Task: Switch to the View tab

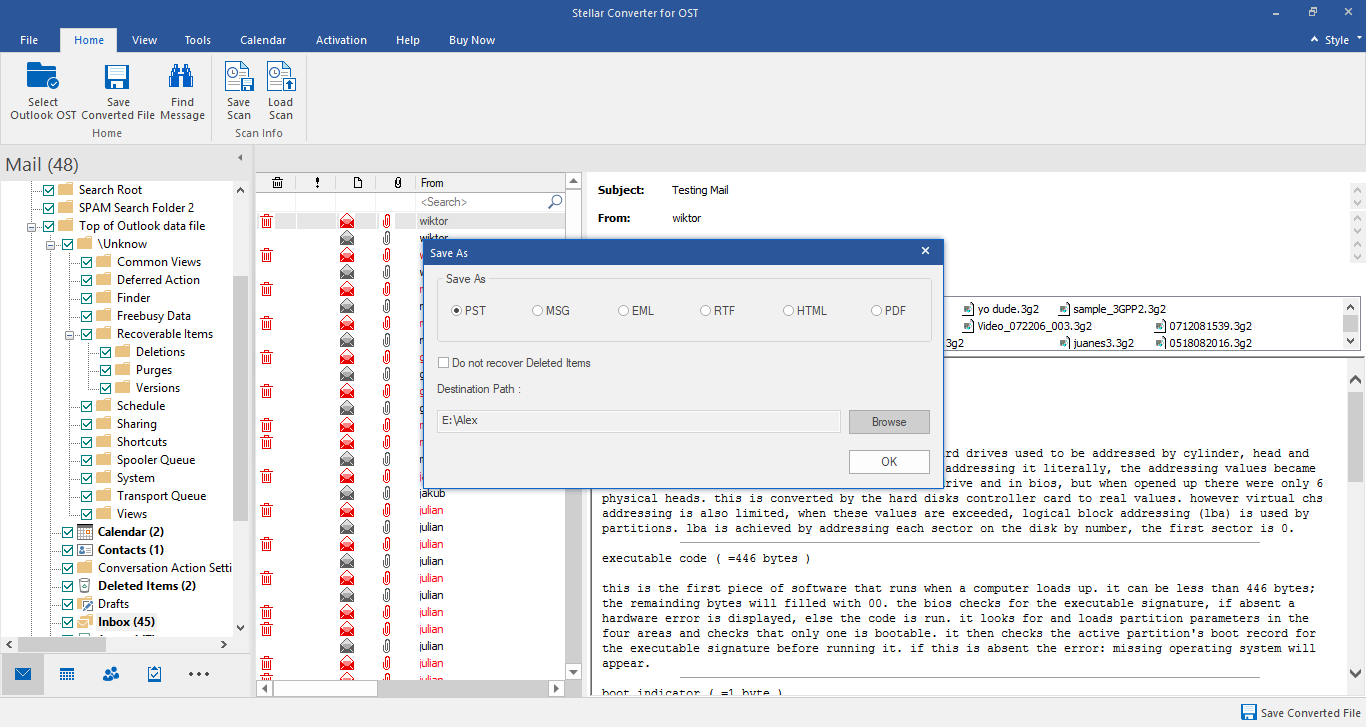Action: [x=144, y=40]
